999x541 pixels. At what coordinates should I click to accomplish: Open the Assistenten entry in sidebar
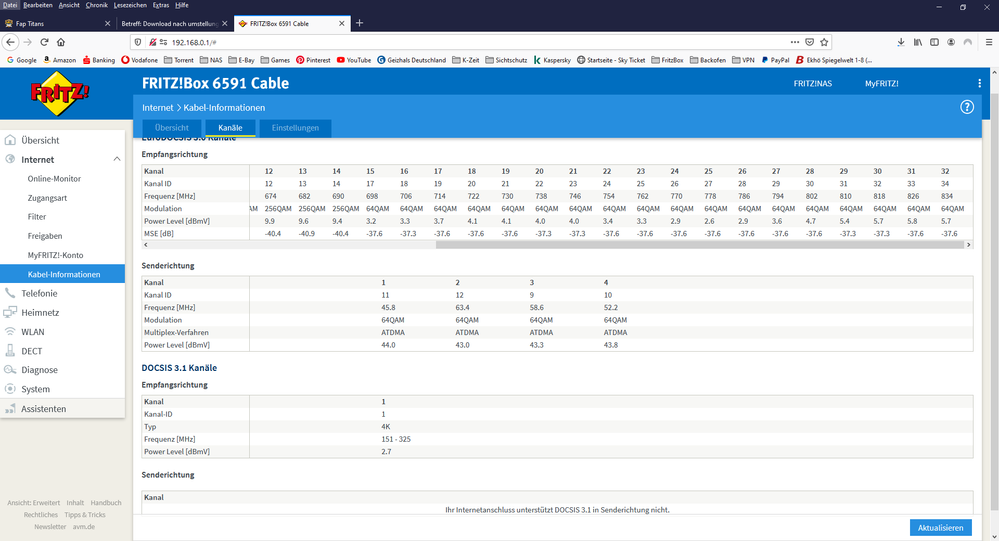coord(43,408)
